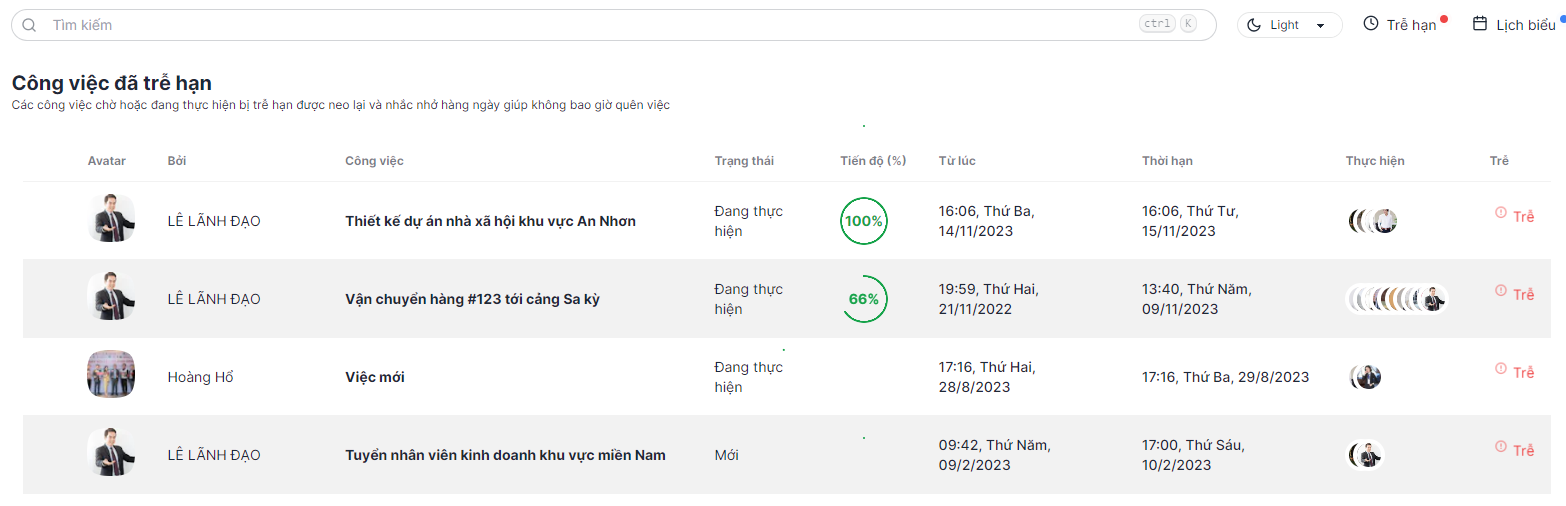Open task Thiết kế dự án nhà xã hội

[x=490, y=221]
